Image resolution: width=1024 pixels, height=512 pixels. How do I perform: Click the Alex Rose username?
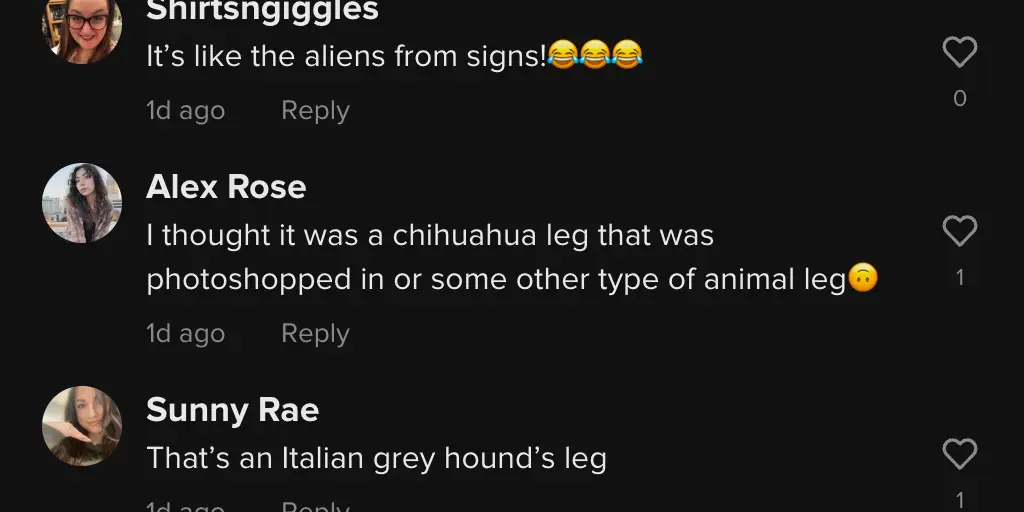(x=226, y=187)
